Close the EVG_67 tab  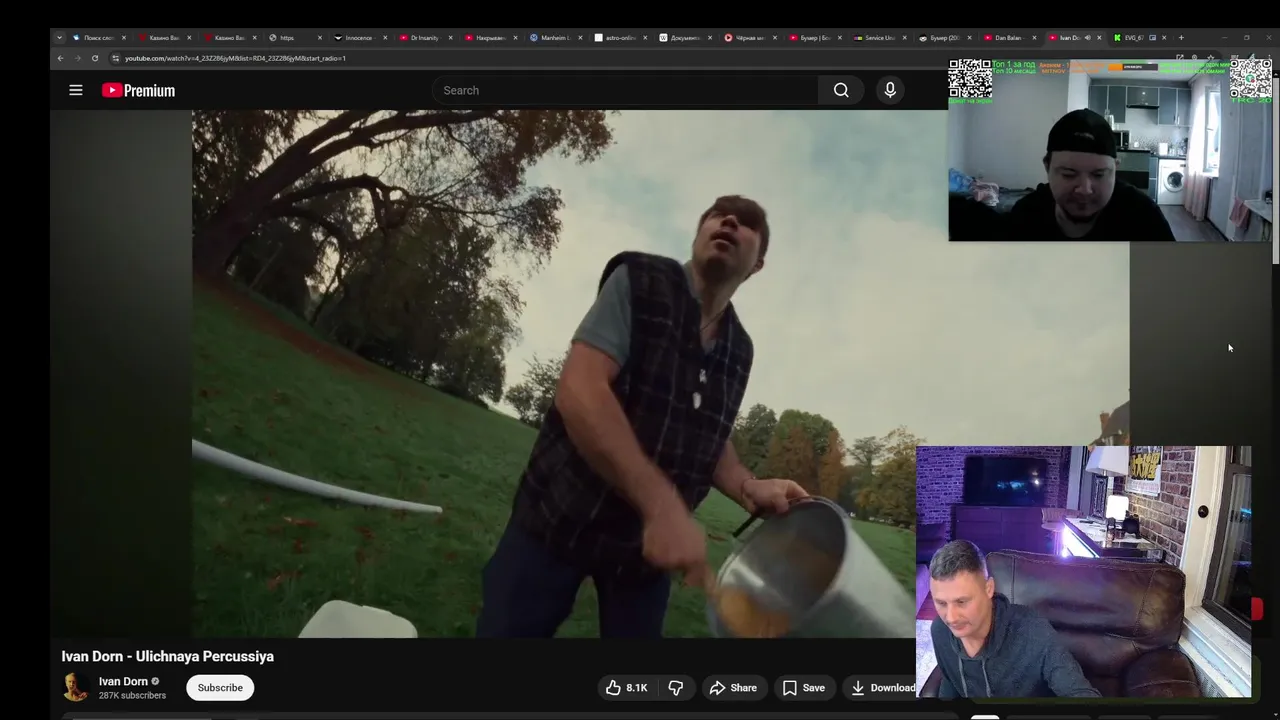(x=1164, y=38)
